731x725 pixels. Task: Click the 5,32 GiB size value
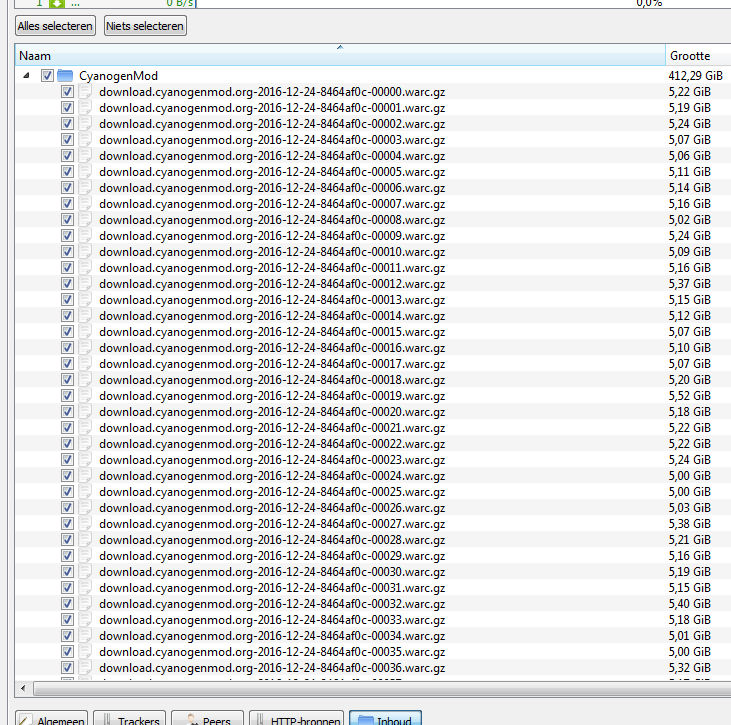[690, 668]
